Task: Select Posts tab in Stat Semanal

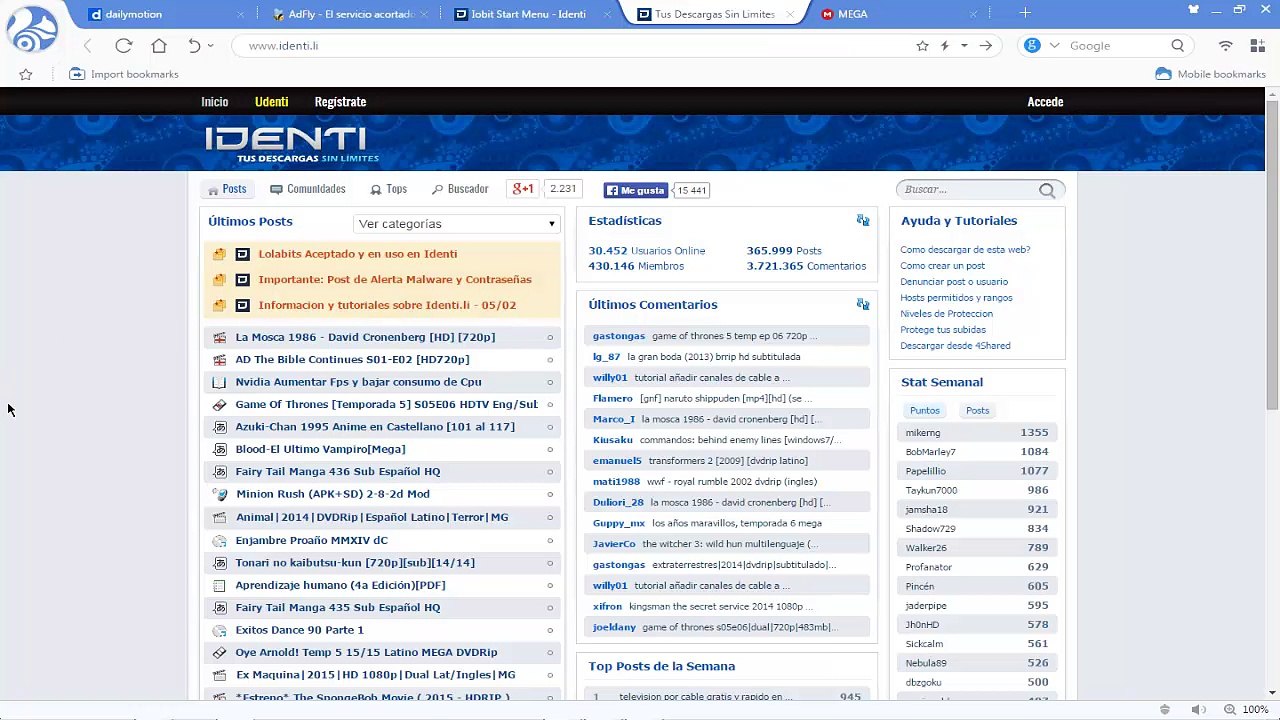Action: 977,411
